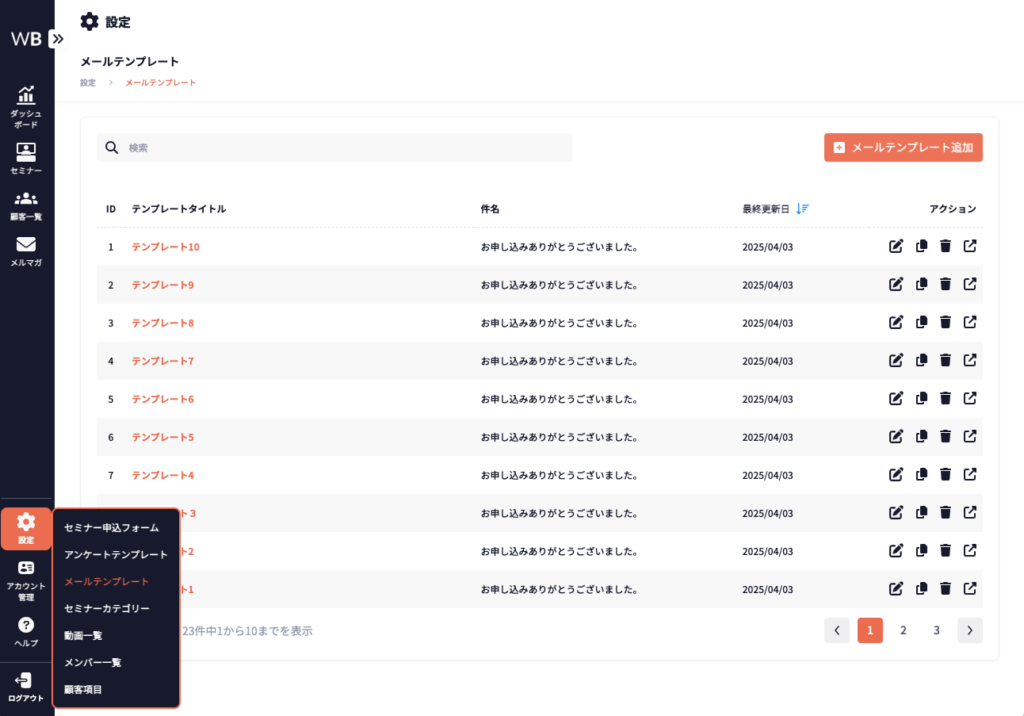The height and width of the screenshot is (716, 1024).
Task: Click the 検索 search input field
Action: 340,148
